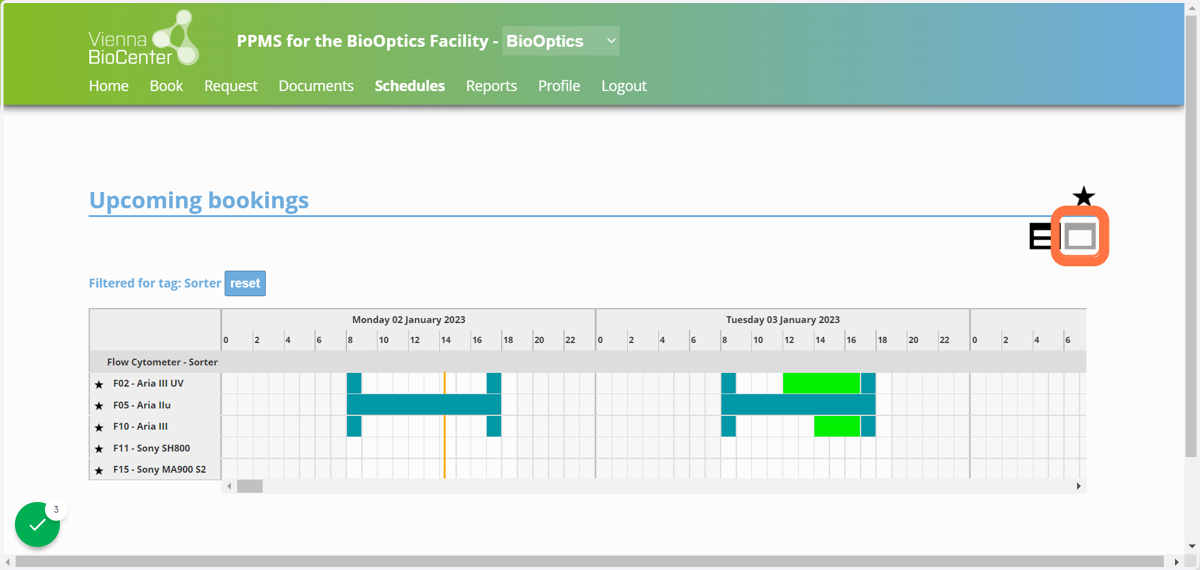Select the green Tuesday booking on F10 - Aria III
The height and width of the screenshot is (570, 1200).
pyautogui.click(x=837, y=426)
